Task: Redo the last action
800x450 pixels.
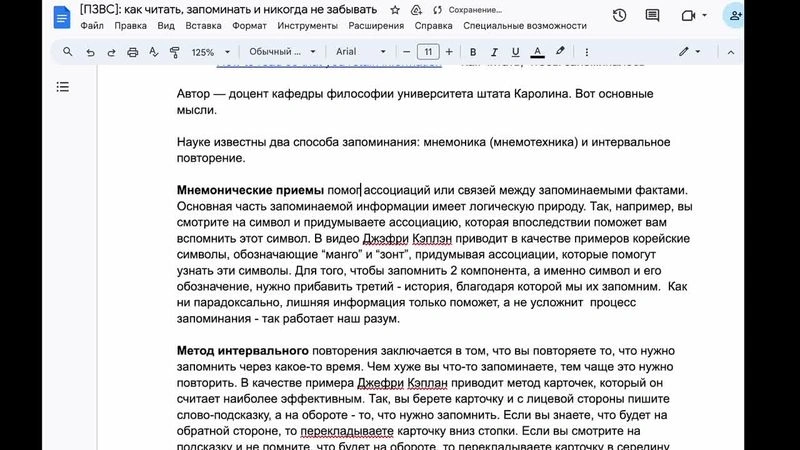Action: pyautogui.click(x=111, y=52)
